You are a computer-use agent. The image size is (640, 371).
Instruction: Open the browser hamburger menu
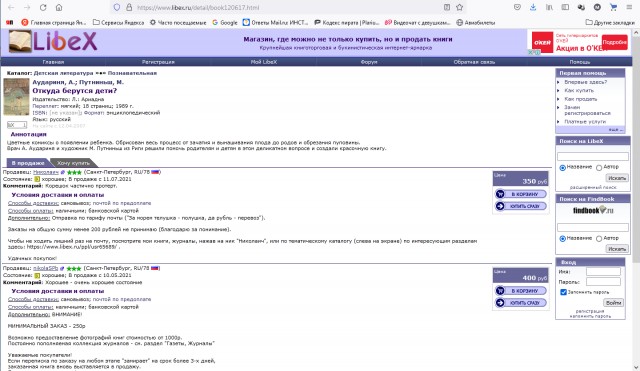[x=629, y=7]
